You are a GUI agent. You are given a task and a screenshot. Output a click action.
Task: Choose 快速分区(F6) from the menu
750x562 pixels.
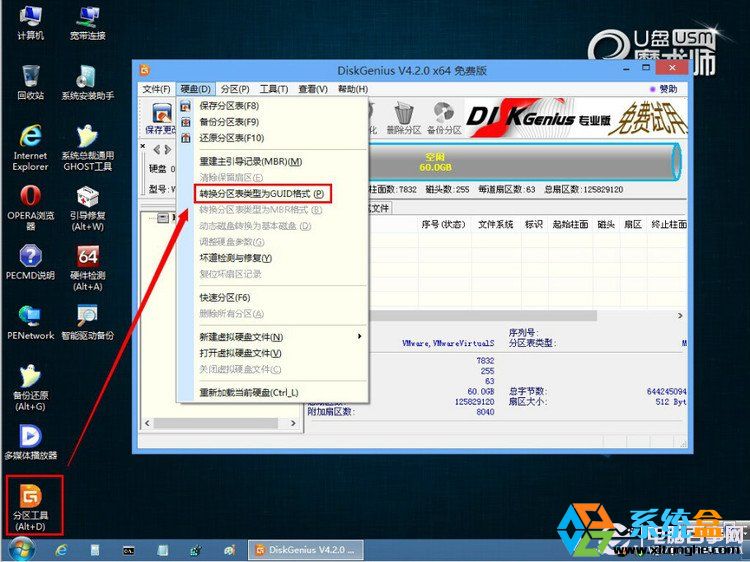(224, 297)
